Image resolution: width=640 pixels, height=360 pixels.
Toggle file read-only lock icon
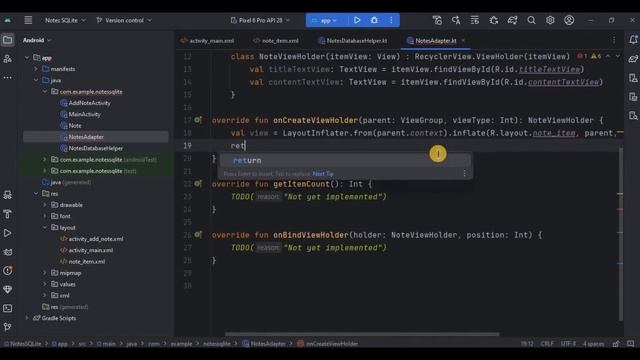(x=616, y=344)
